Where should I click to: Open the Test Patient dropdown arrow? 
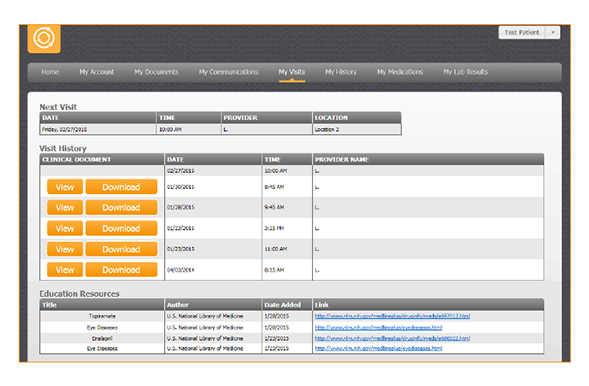(x=553, y=33)
